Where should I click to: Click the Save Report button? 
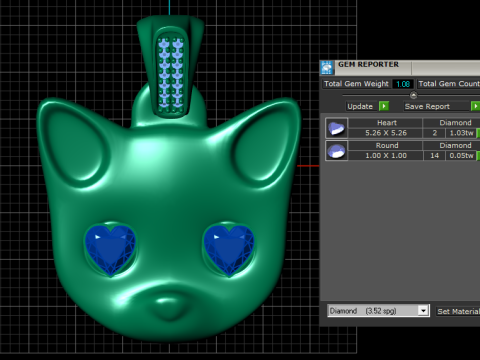point(437,106)
